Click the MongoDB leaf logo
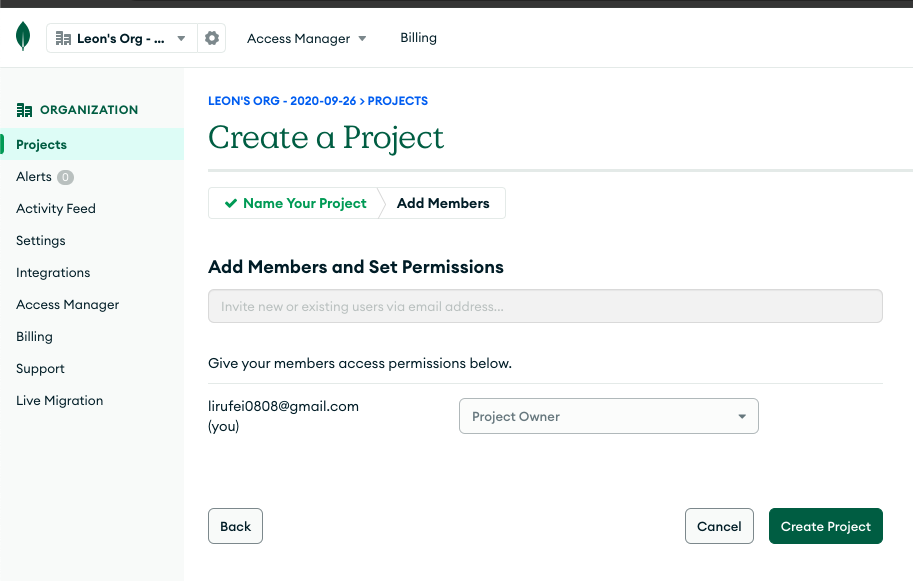The width and height of the screenshot is (913, 581). point(23,37)
